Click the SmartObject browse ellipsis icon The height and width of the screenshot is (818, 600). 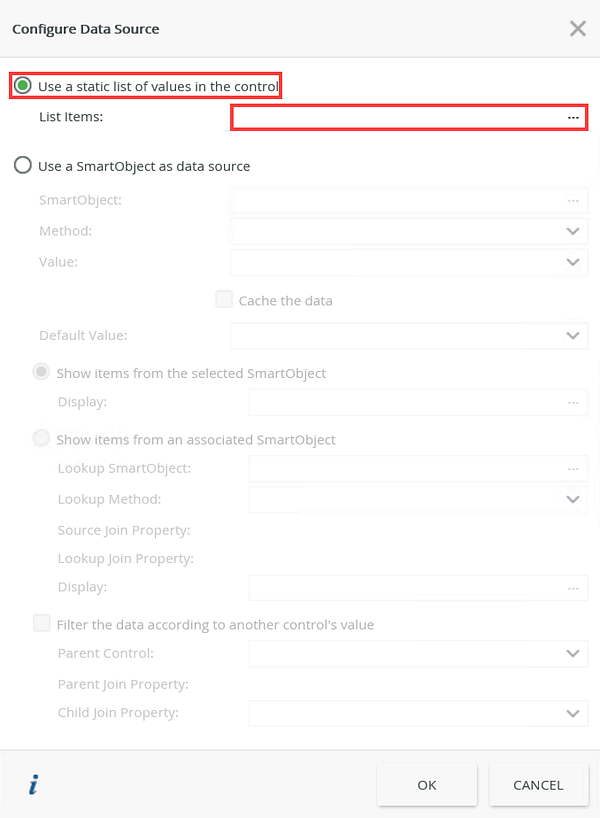pos(573,201)
